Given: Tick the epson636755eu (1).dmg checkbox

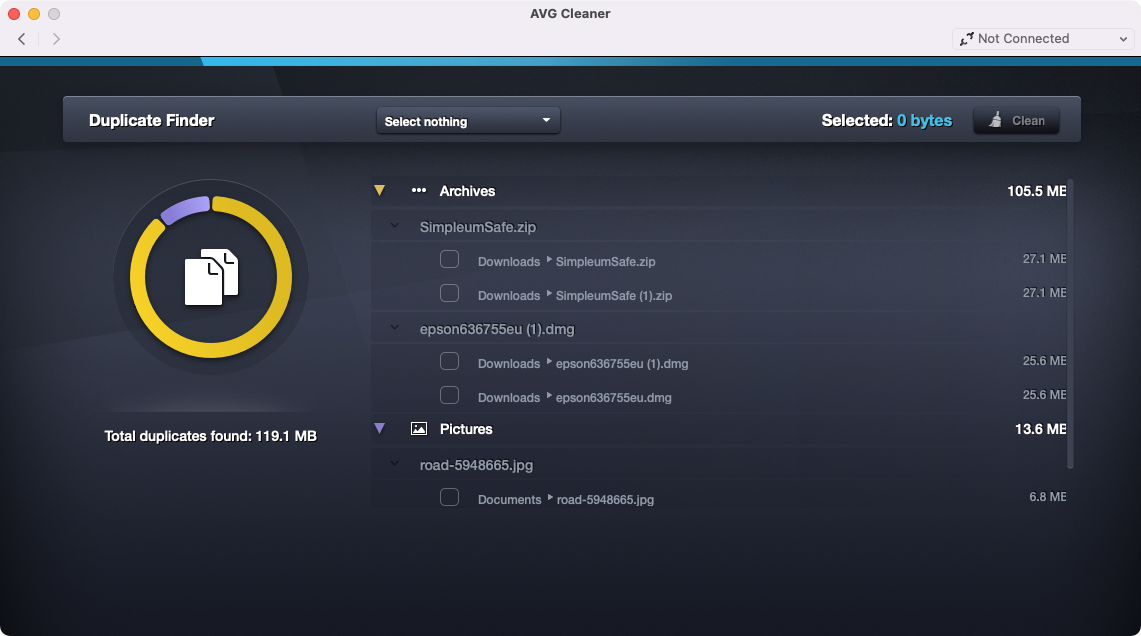Looking at the screenshot, I should coord(450,362).
